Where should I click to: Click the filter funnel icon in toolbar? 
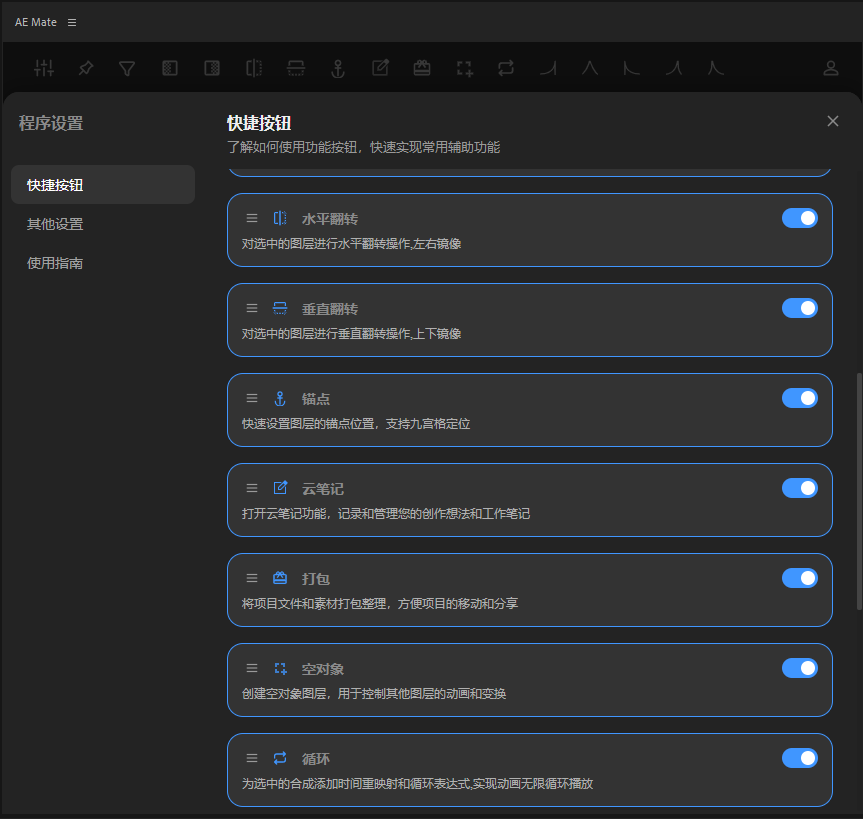pos(127,68)
